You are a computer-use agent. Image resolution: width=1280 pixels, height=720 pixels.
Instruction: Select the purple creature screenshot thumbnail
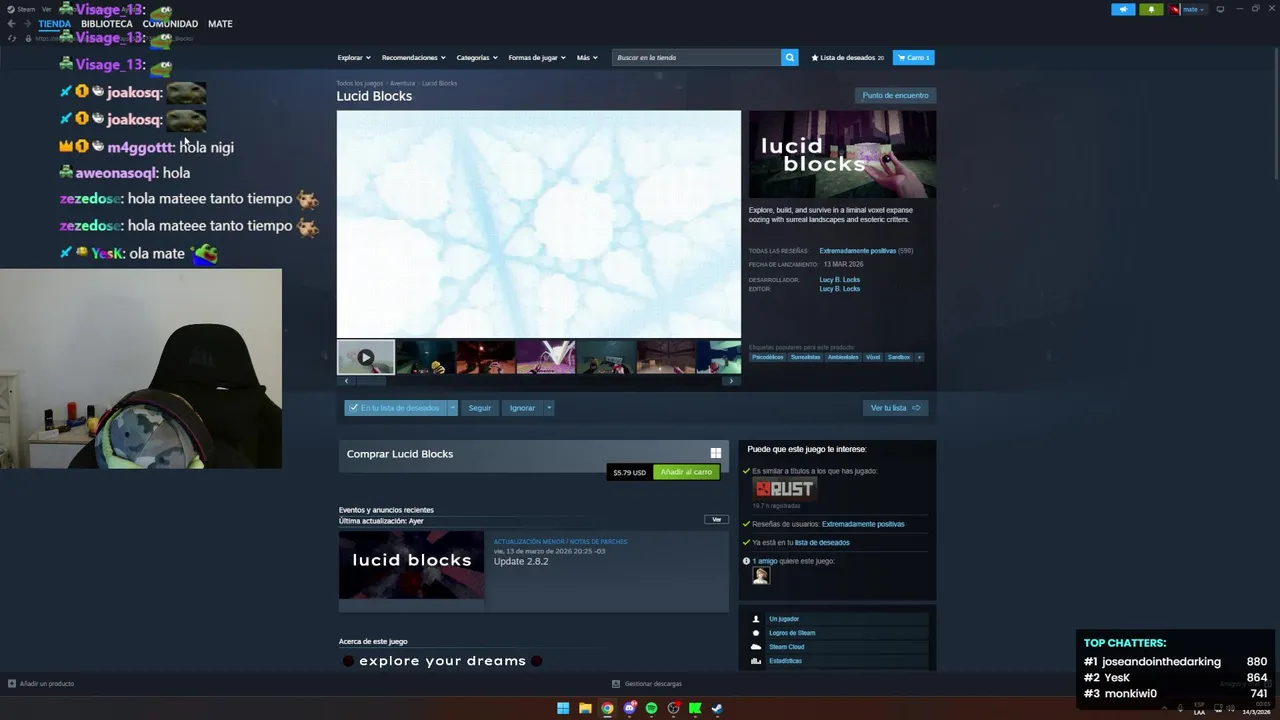tap(545, 357)
